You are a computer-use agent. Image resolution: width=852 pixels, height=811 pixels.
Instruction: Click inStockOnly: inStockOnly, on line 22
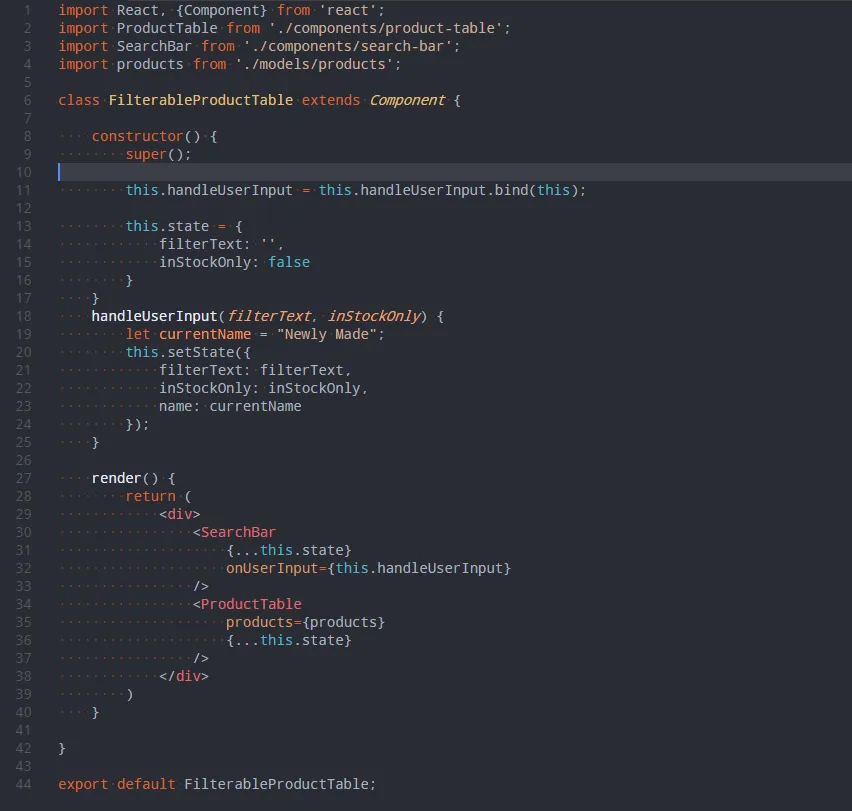coord(264,388)
